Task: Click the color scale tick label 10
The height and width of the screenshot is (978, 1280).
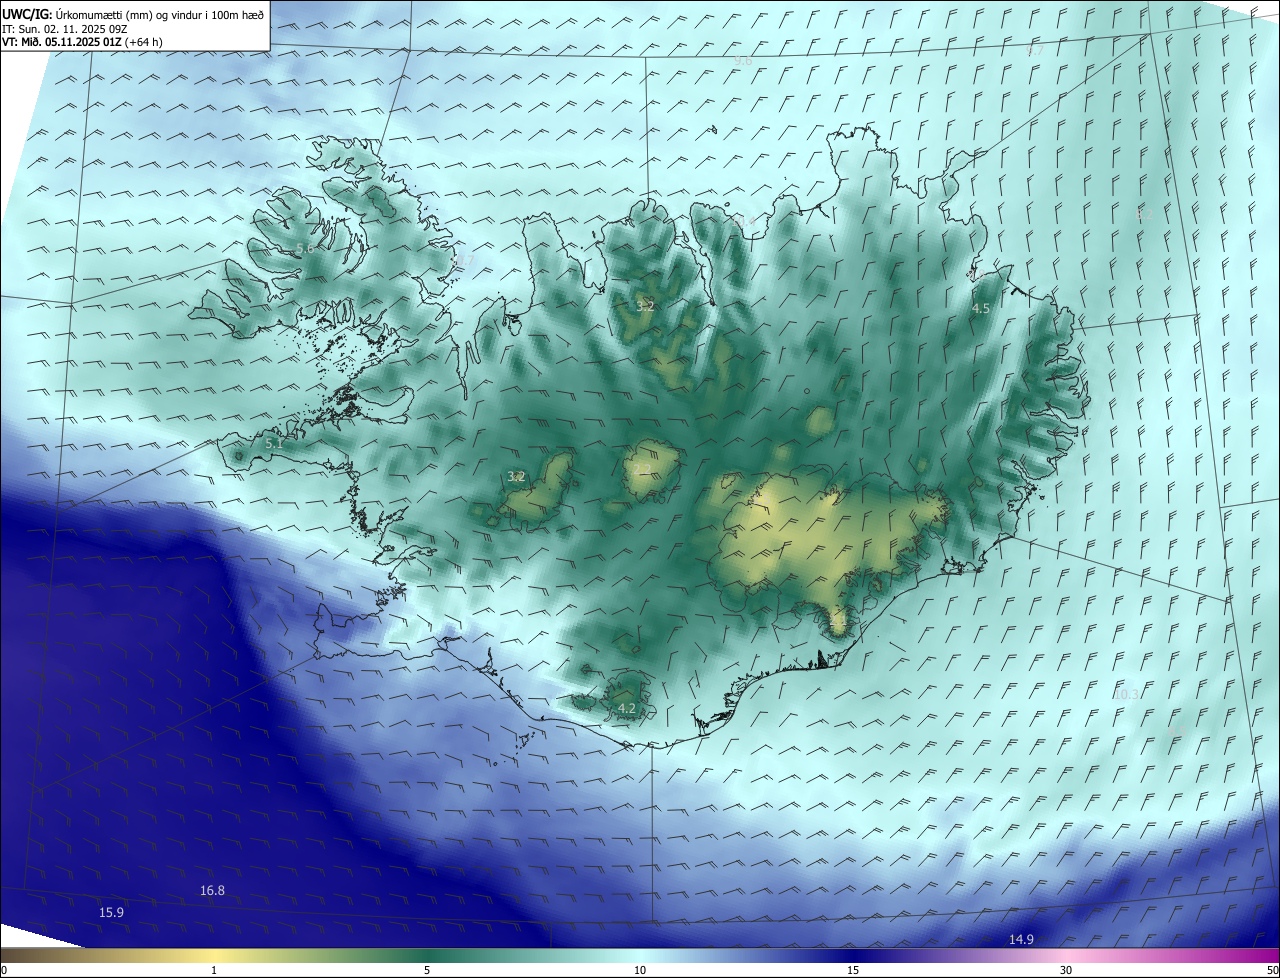Action: pyautogui.click(x=640, y=970)
